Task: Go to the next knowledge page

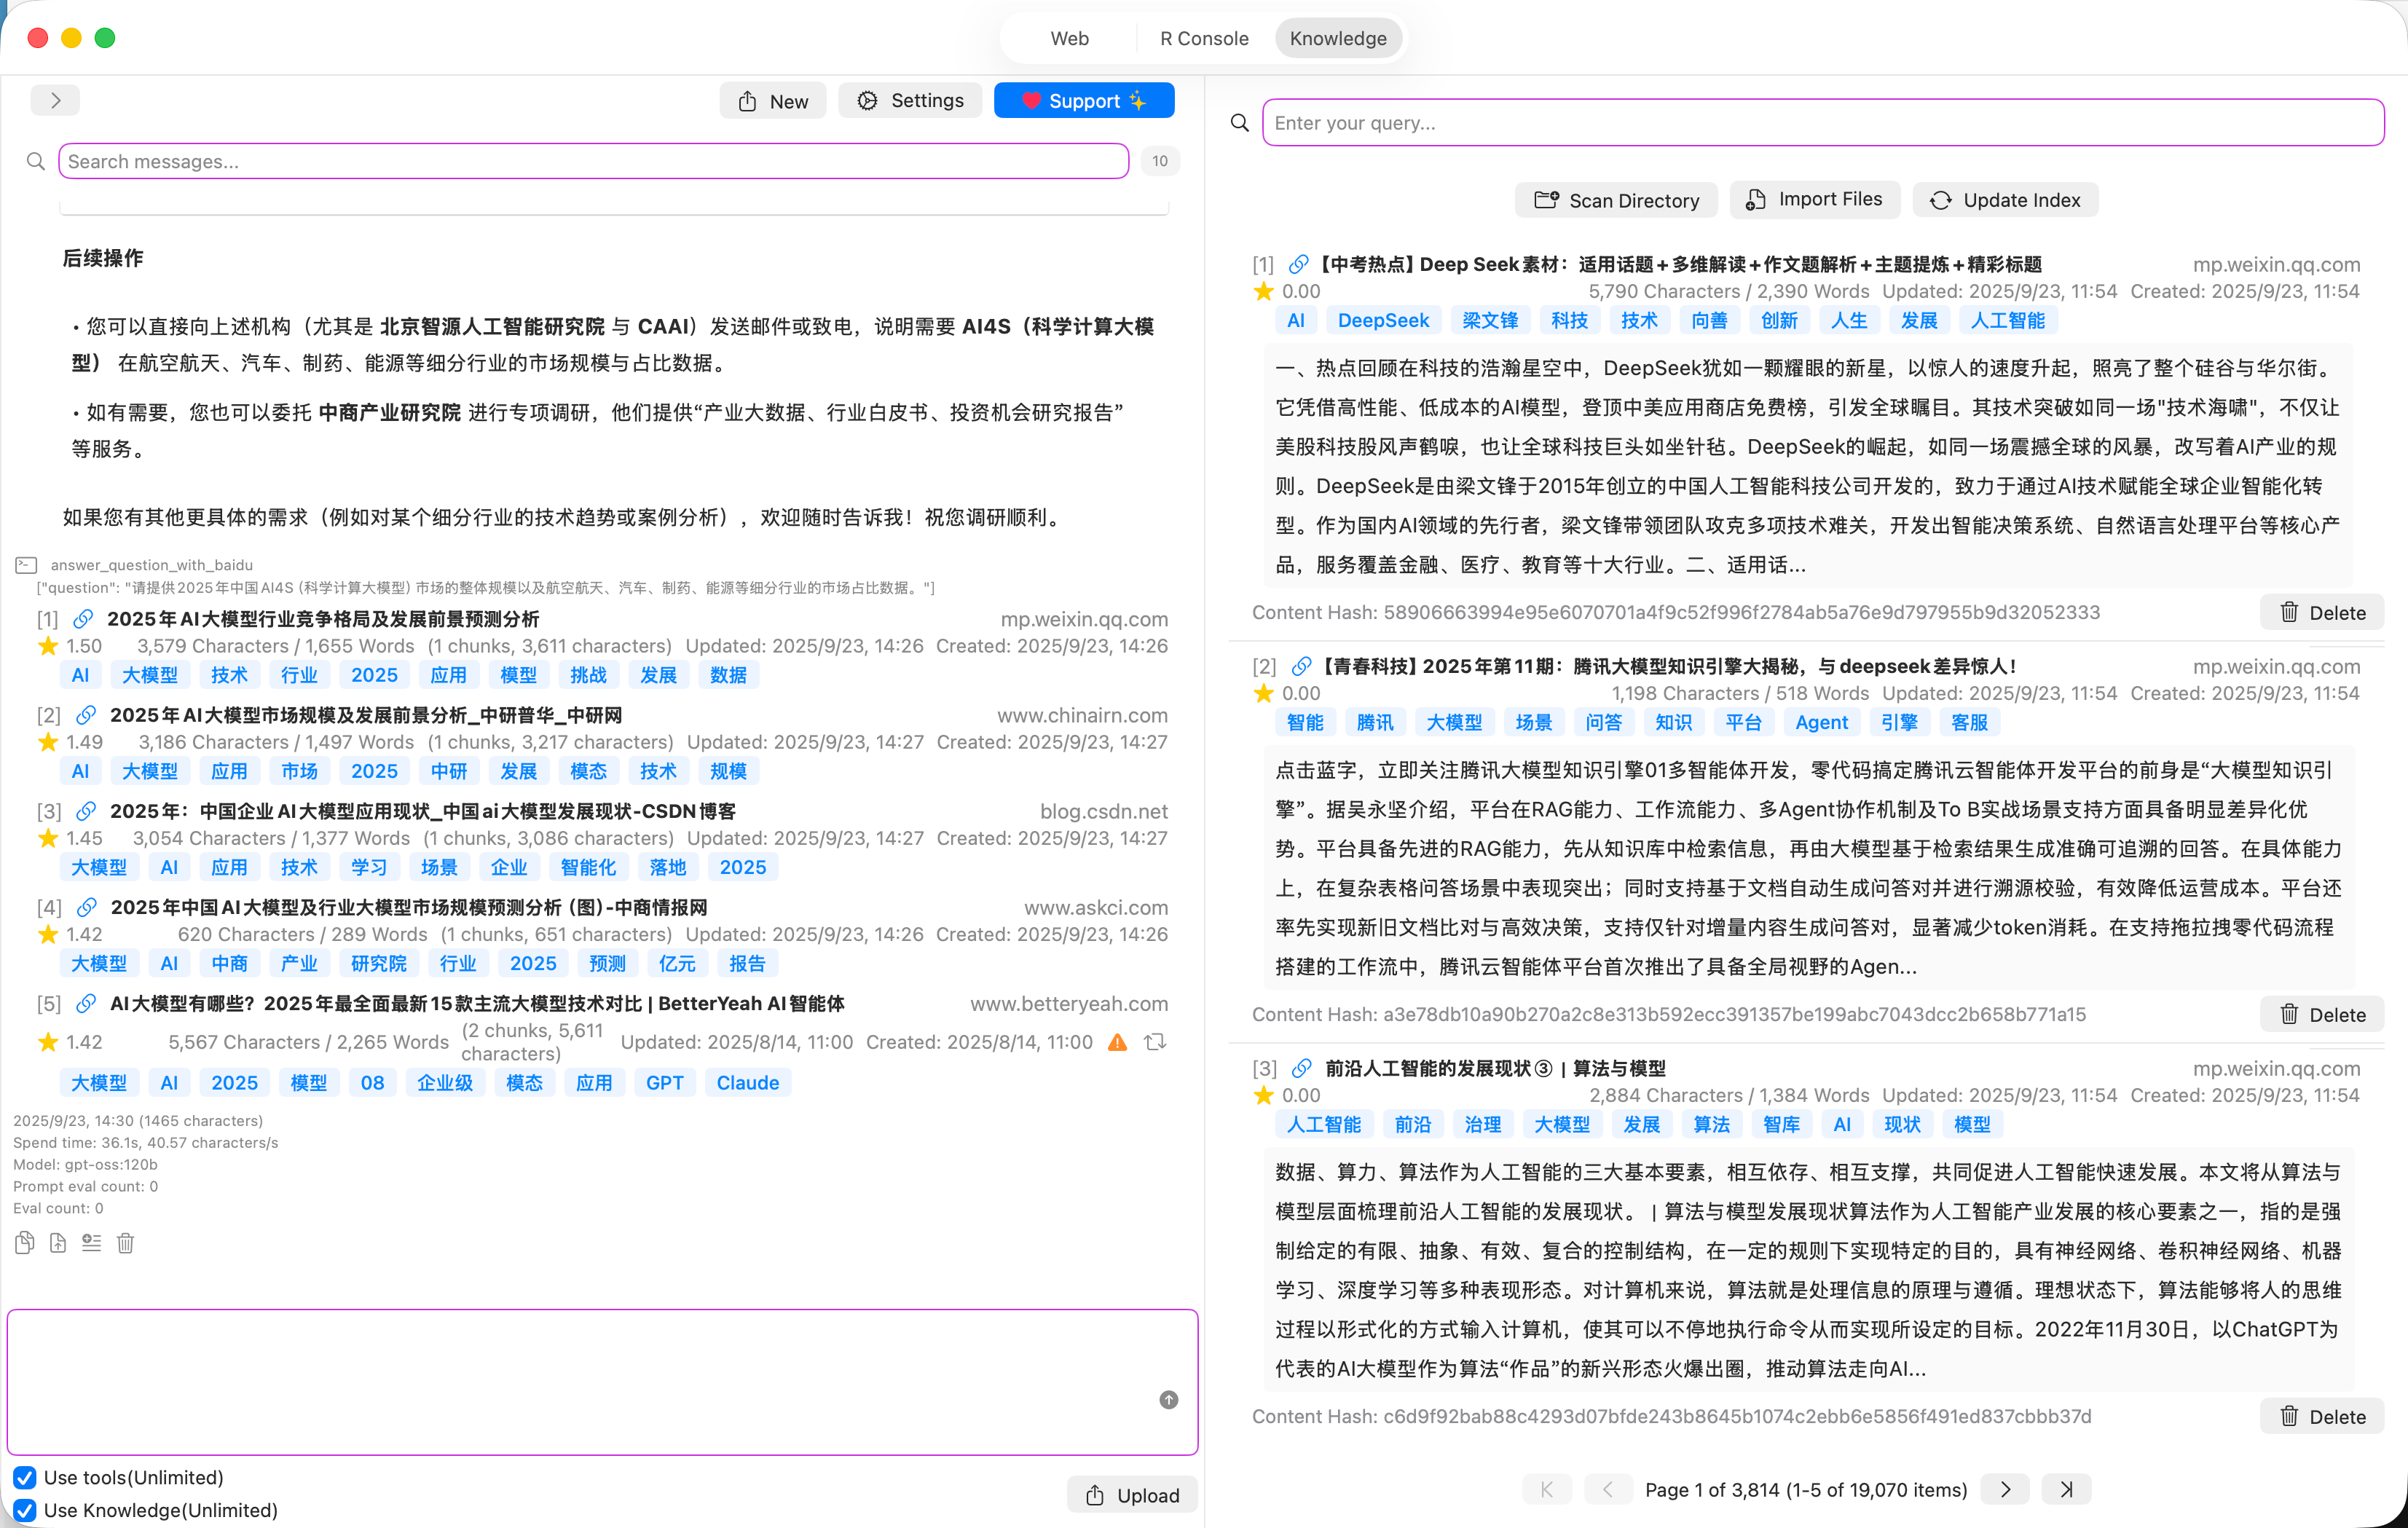Action: click(2005, 1489)
